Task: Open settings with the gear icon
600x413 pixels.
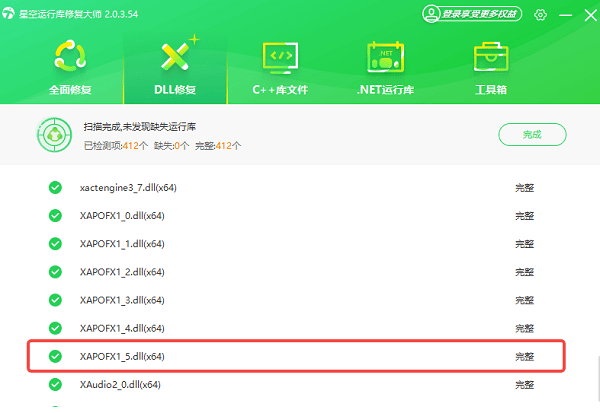Action: tap(540, 15)
